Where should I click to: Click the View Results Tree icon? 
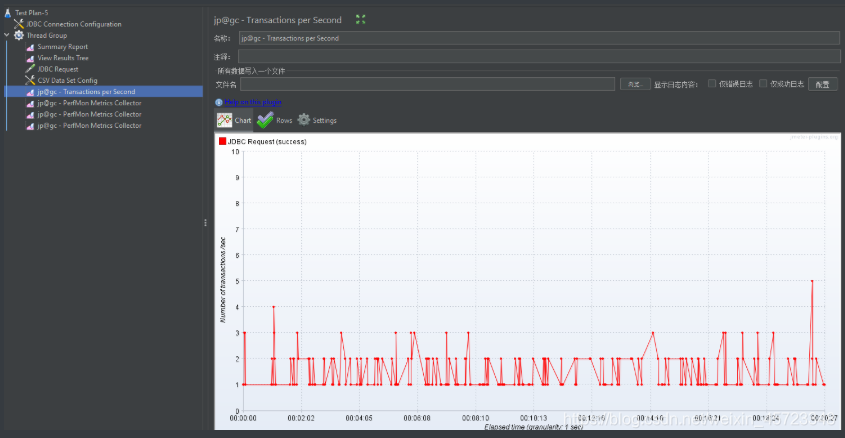click(30, 58)
